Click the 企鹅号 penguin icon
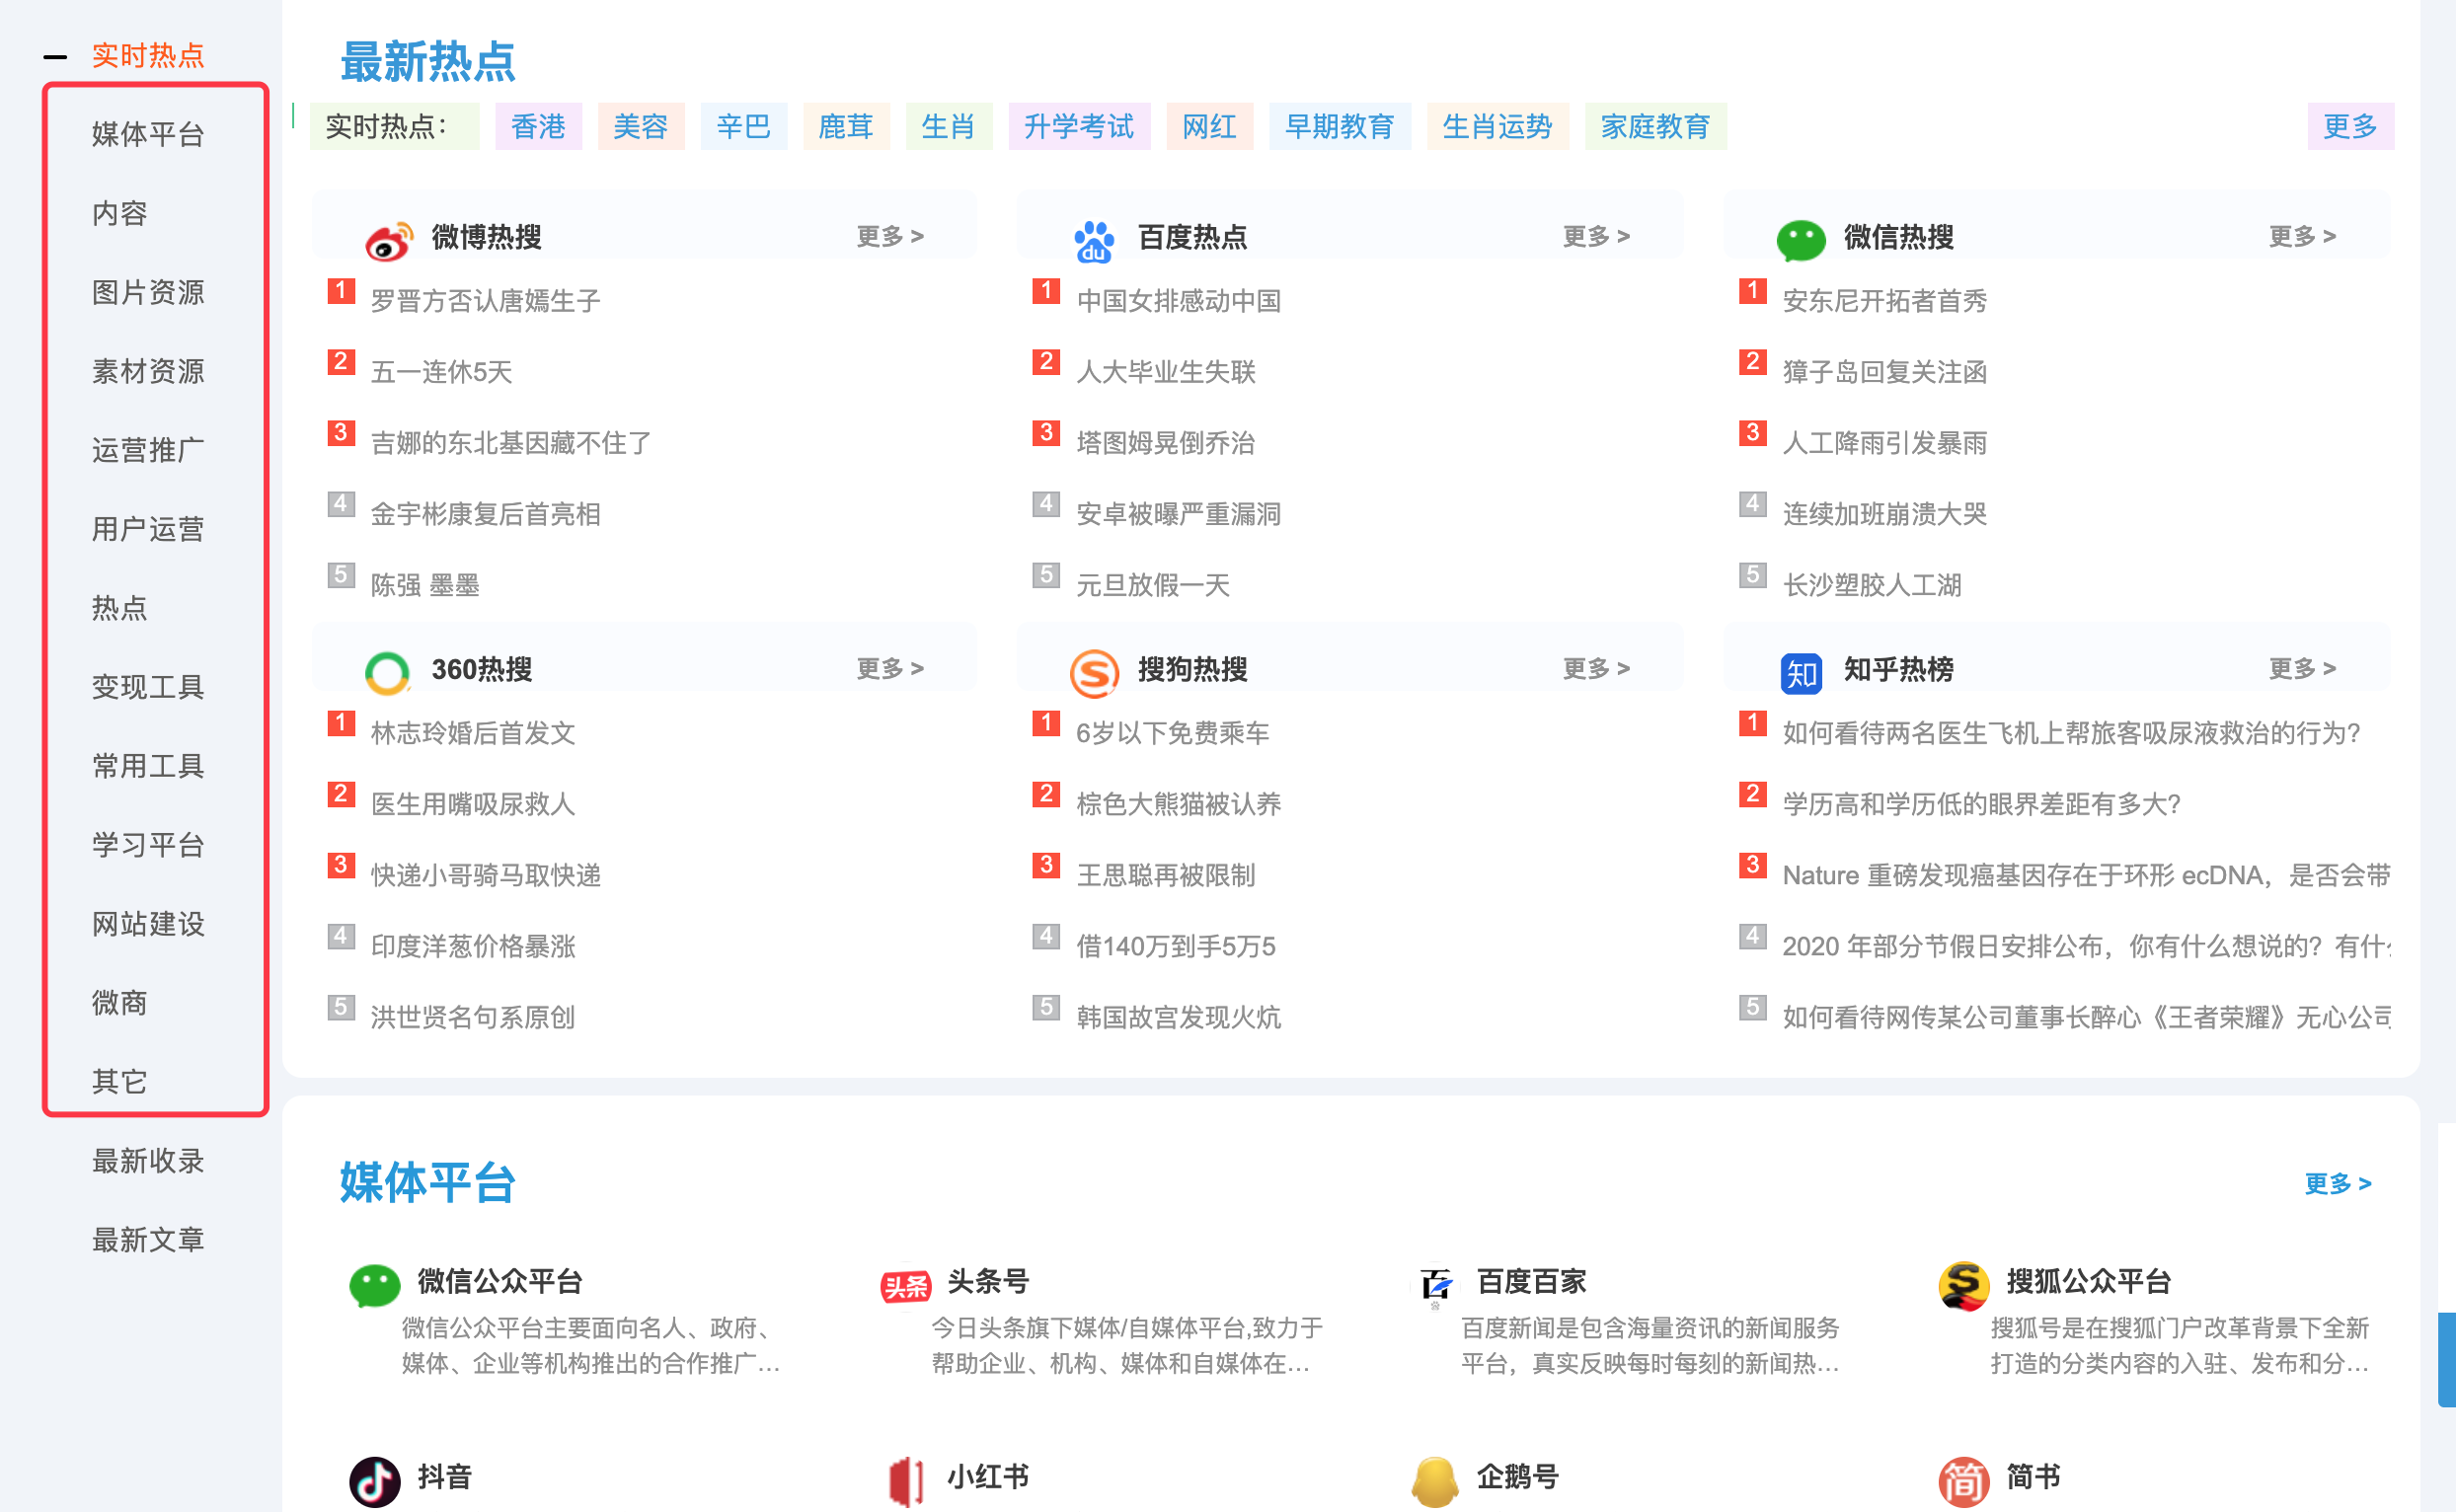 (1435, 1481)
